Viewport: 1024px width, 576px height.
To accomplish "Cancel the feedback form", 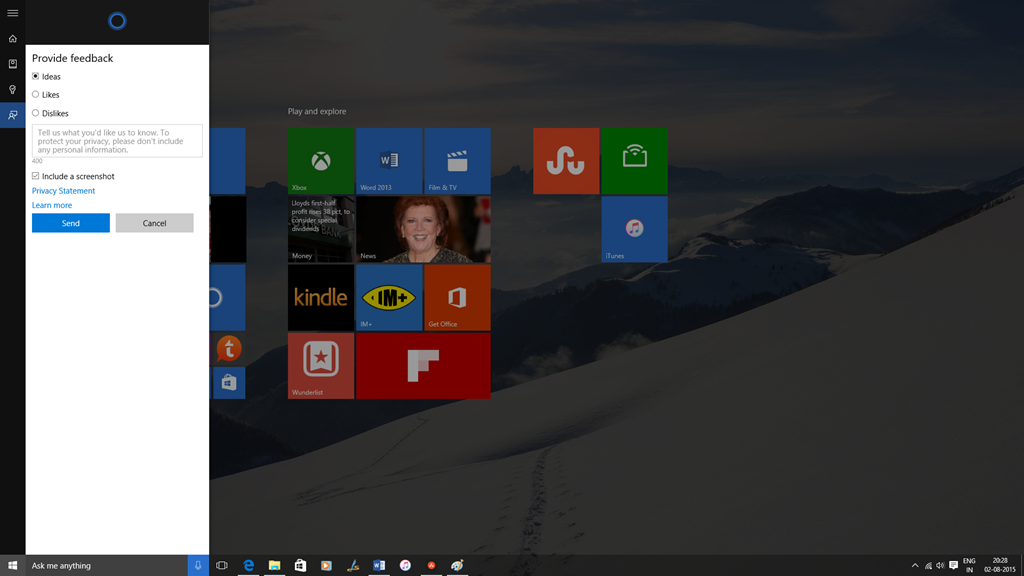I will tap(154, 223).
